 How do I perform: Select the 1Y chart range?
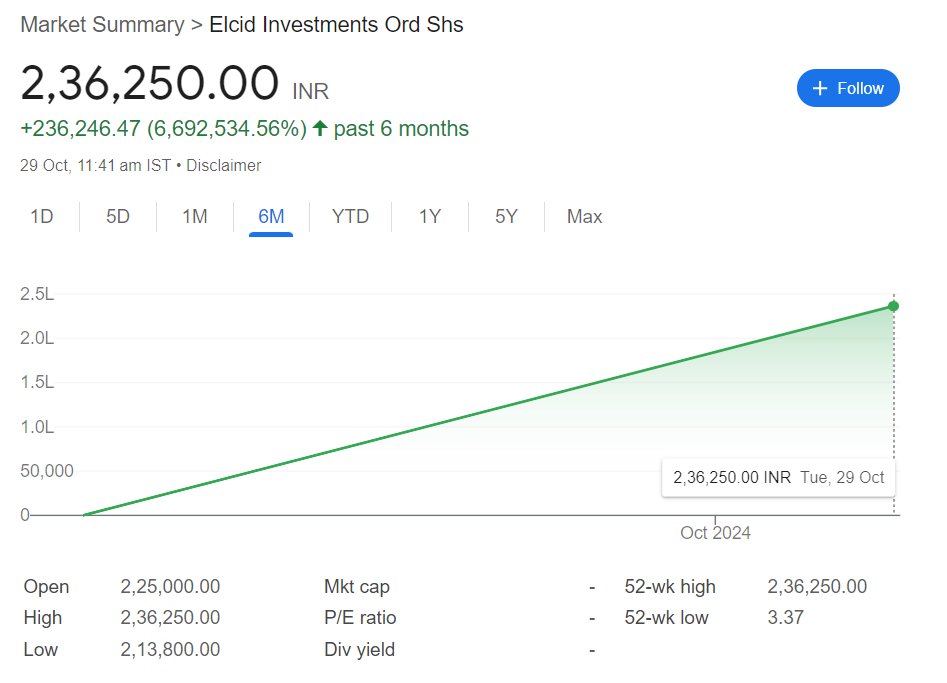coord(429,216)
